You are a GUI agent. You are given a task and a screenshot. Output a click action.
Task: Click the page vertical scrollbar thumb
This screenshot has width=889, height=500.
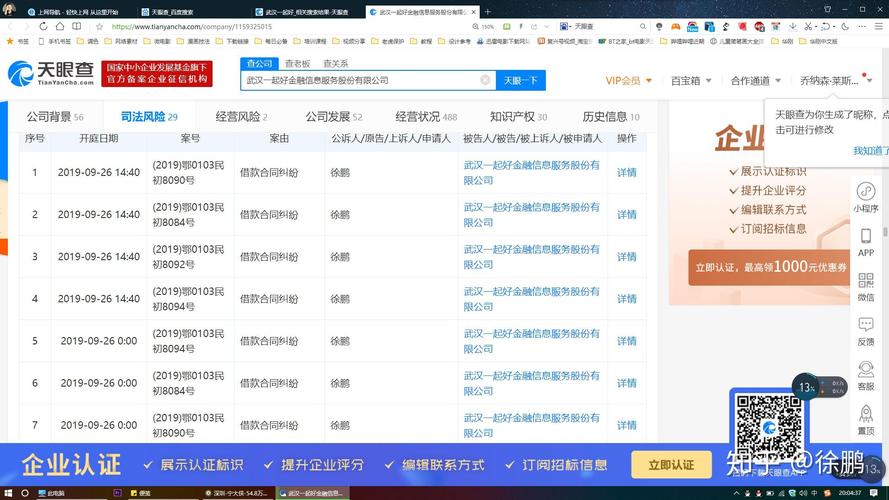(x=885, y=232)
